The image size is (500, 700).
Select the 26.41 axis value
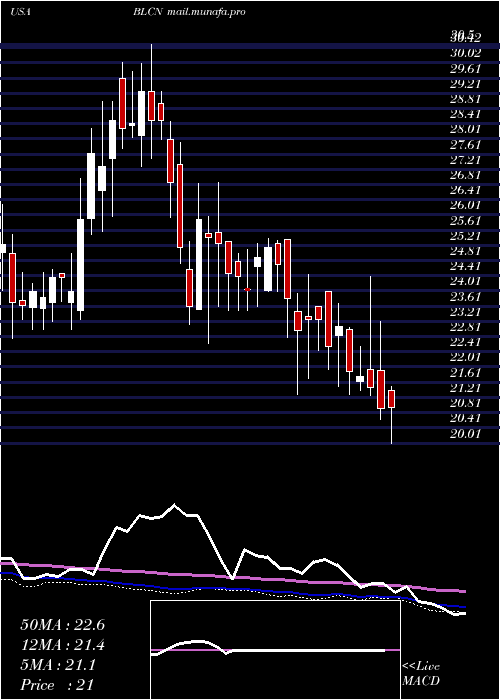pyautogui.click(x=466, y=190)
